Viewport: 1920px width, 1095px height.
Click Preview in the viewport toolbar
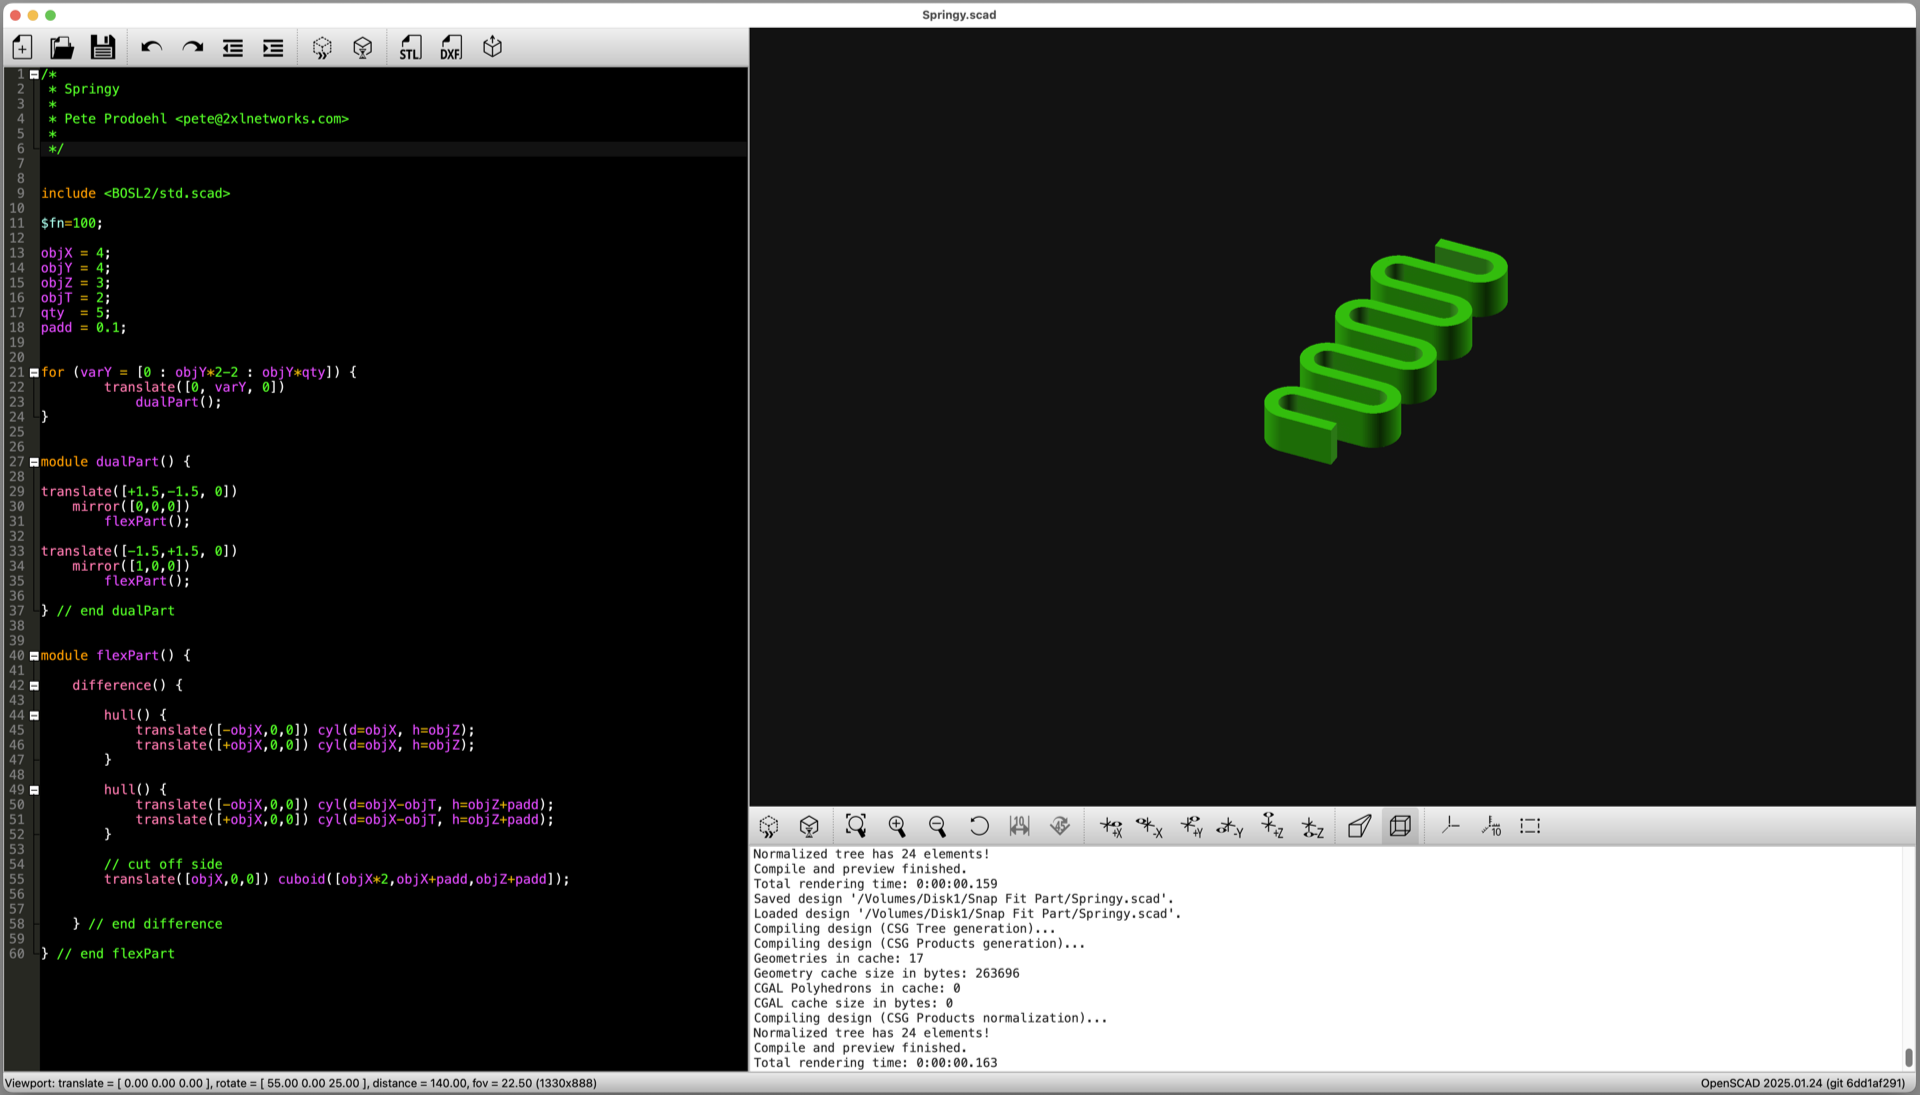(x=769, y=826)
